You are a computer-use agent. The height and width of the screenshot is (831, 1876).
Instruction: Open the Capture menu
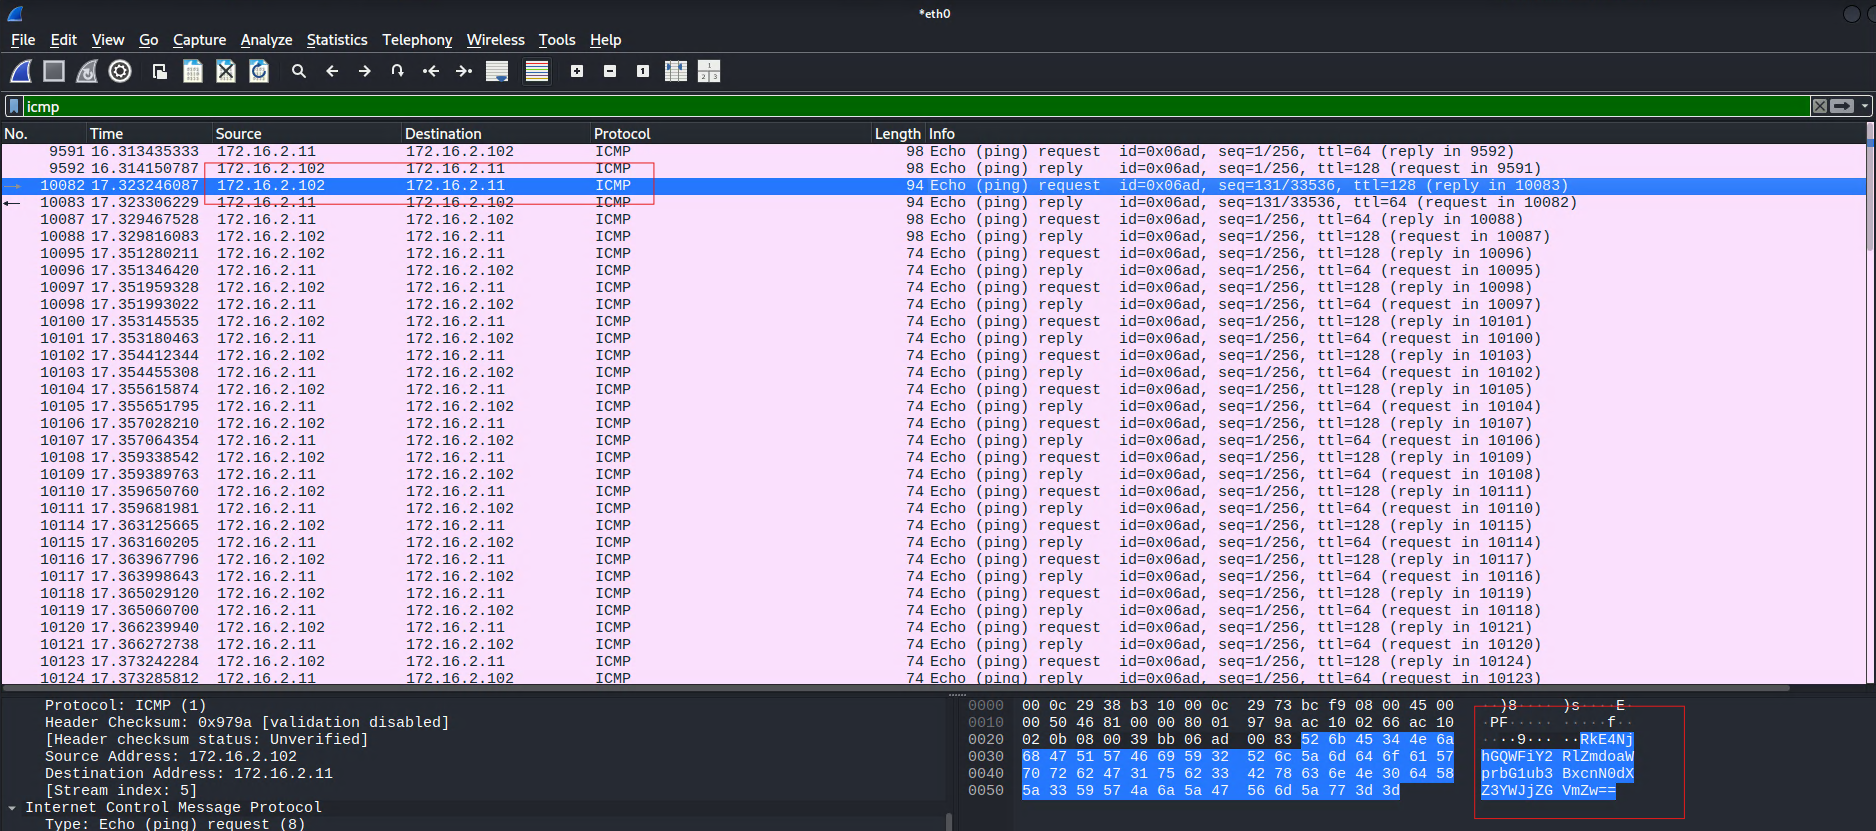[x=200, y=40]
